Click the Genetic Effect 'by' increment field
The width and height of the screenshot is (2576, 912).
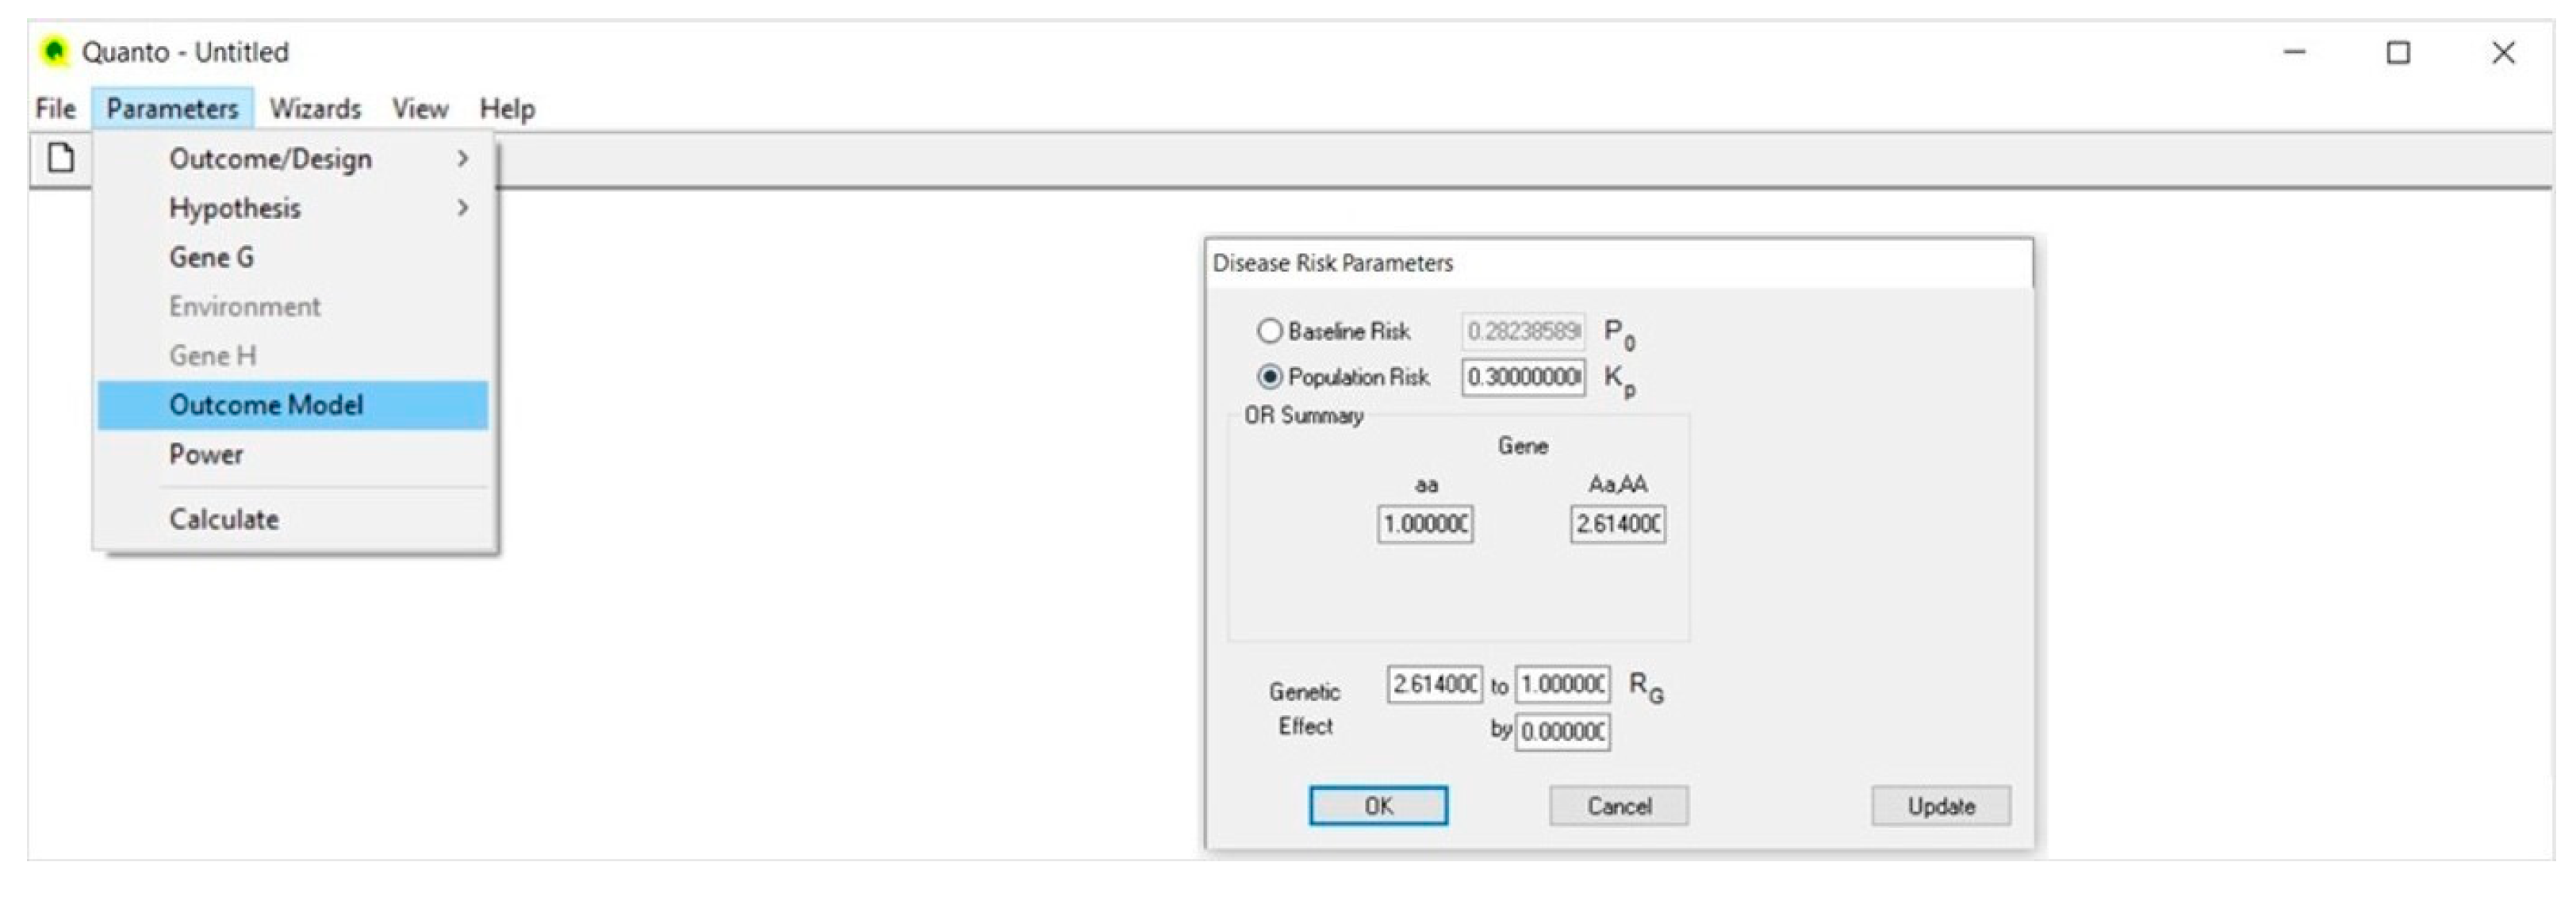(x=1562, y=732)
